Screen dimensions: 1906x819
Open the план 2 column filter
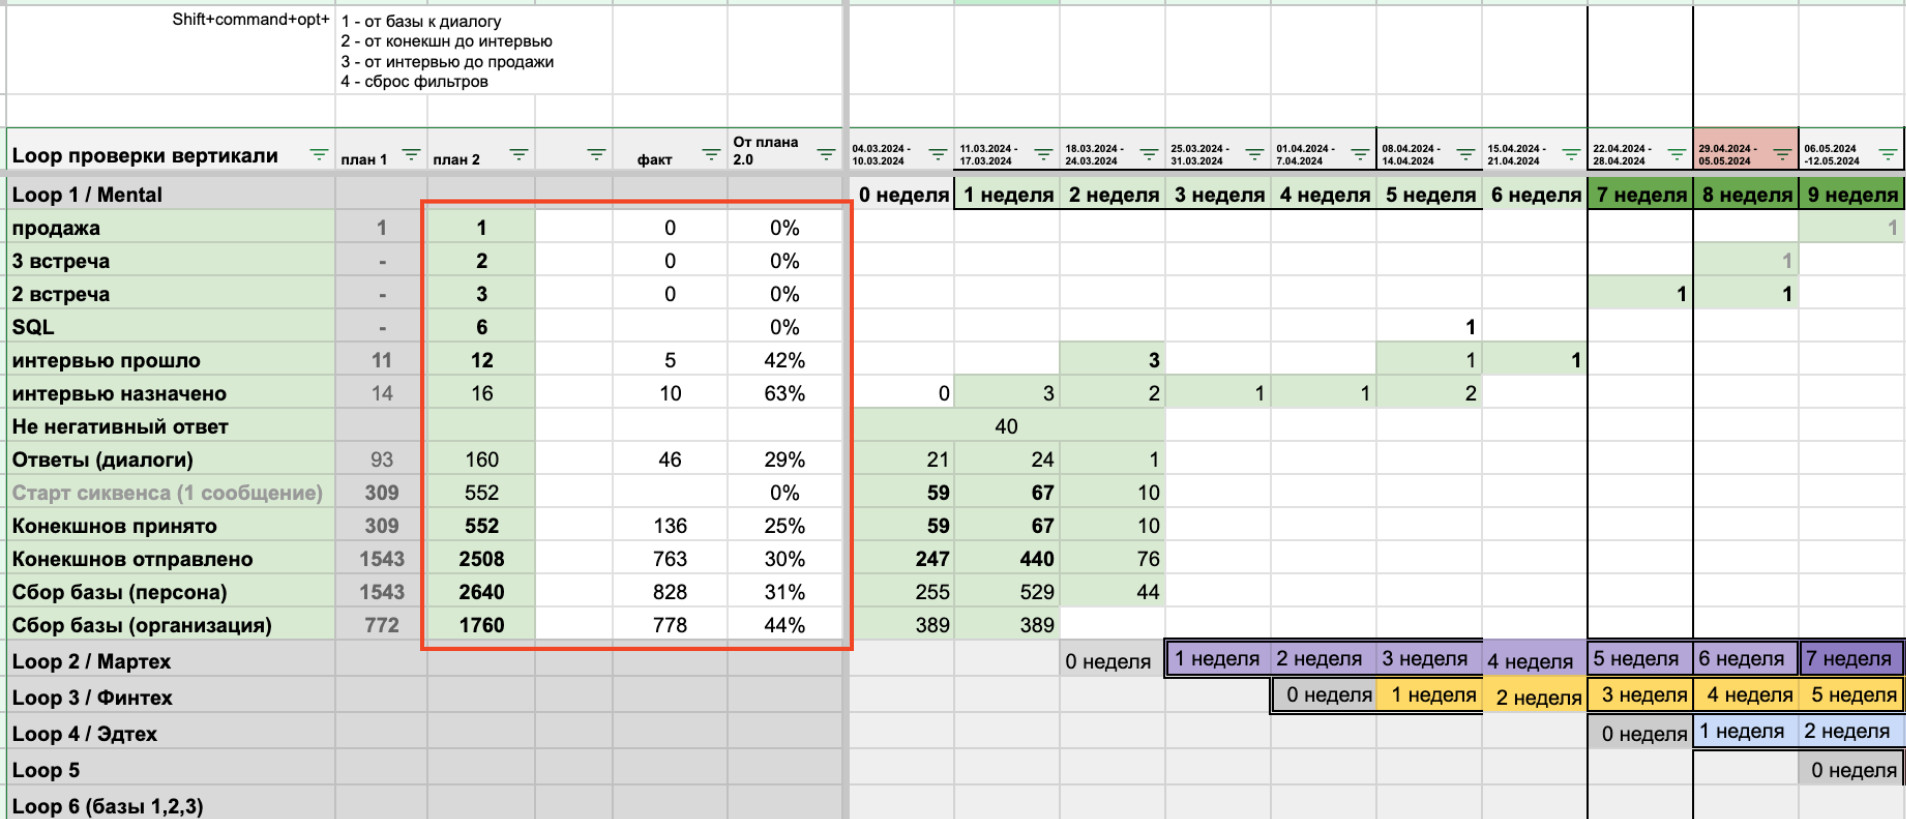coord(518,155)
